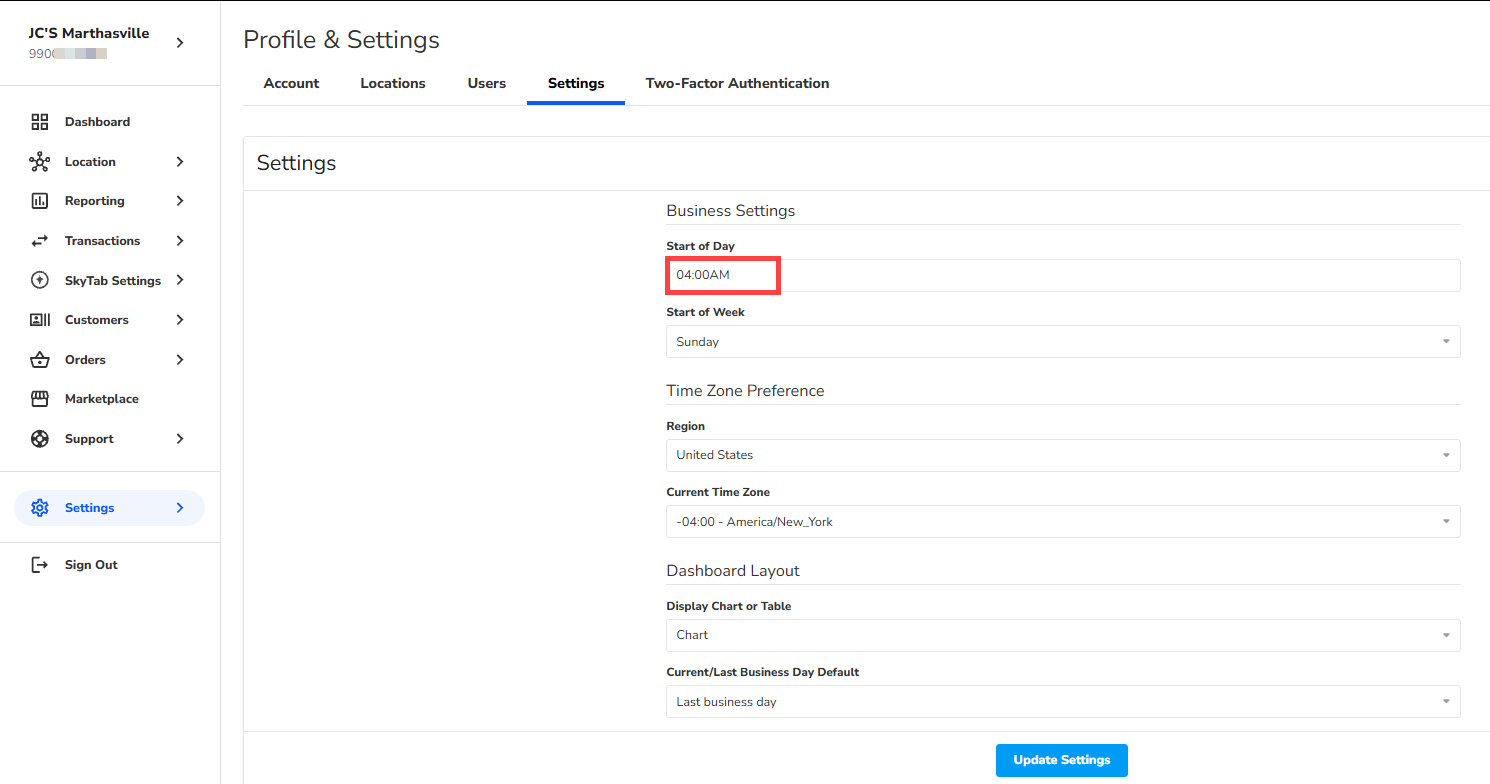1490x784 pixels.
Task: Click the Transactions arrows icon
Action: click(40, 241)
